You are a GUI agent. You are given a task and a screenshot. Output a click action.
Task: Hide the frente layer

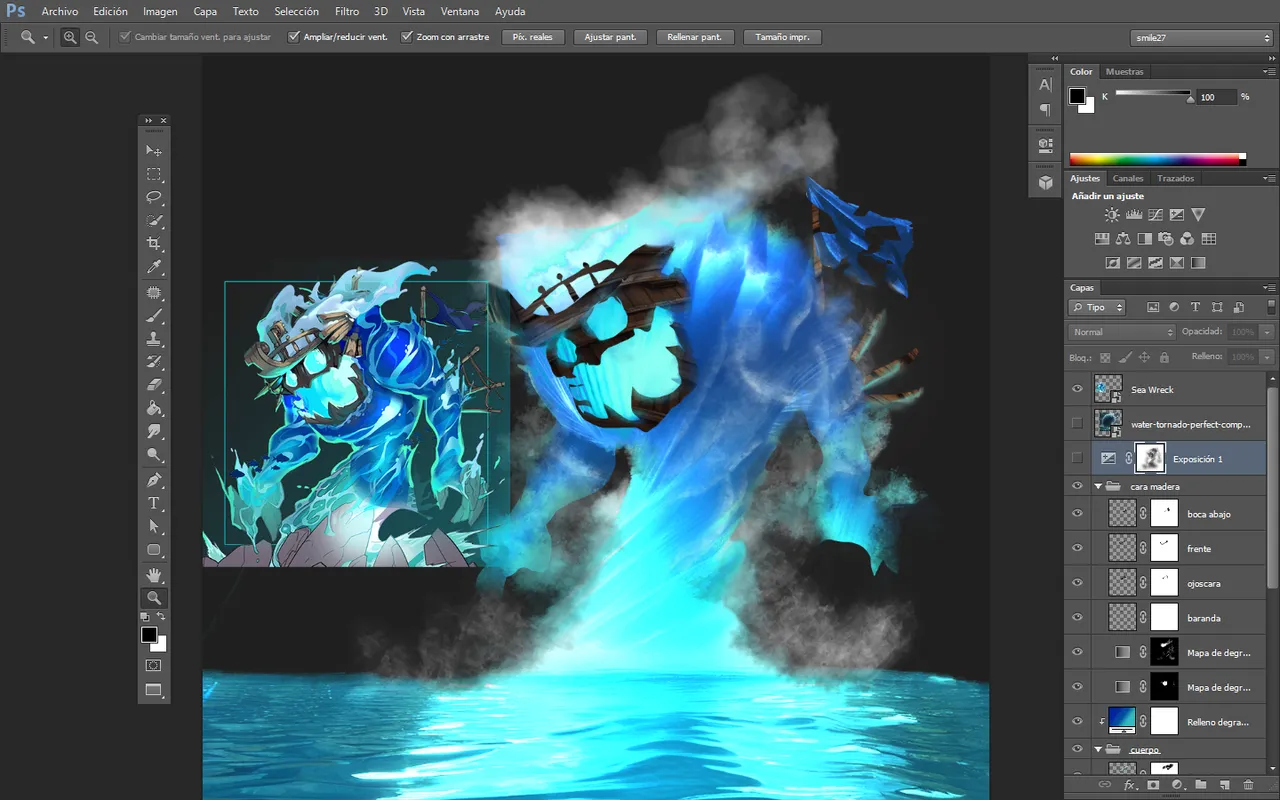point(1077,548)
